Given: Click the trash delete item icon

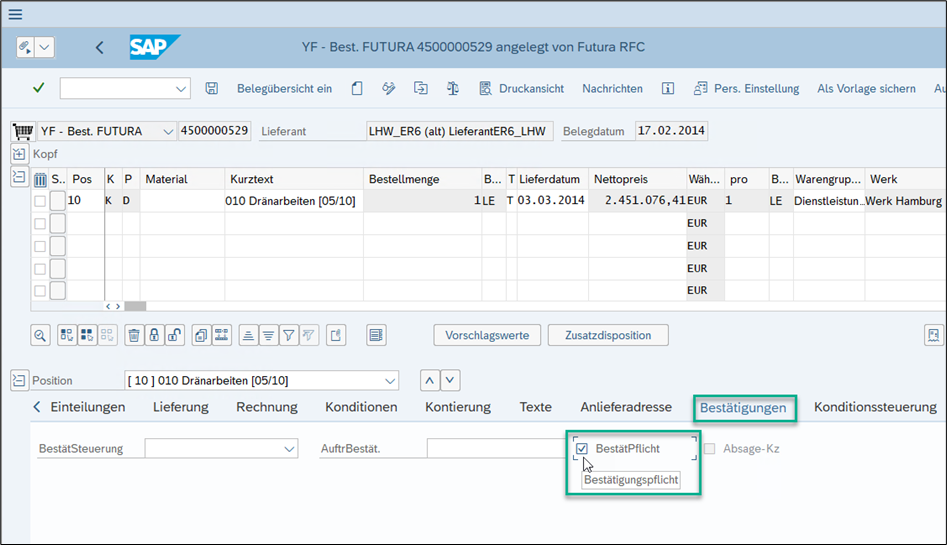Looking at the screenshot, I should pyautogui.click(x=134, y=335).
